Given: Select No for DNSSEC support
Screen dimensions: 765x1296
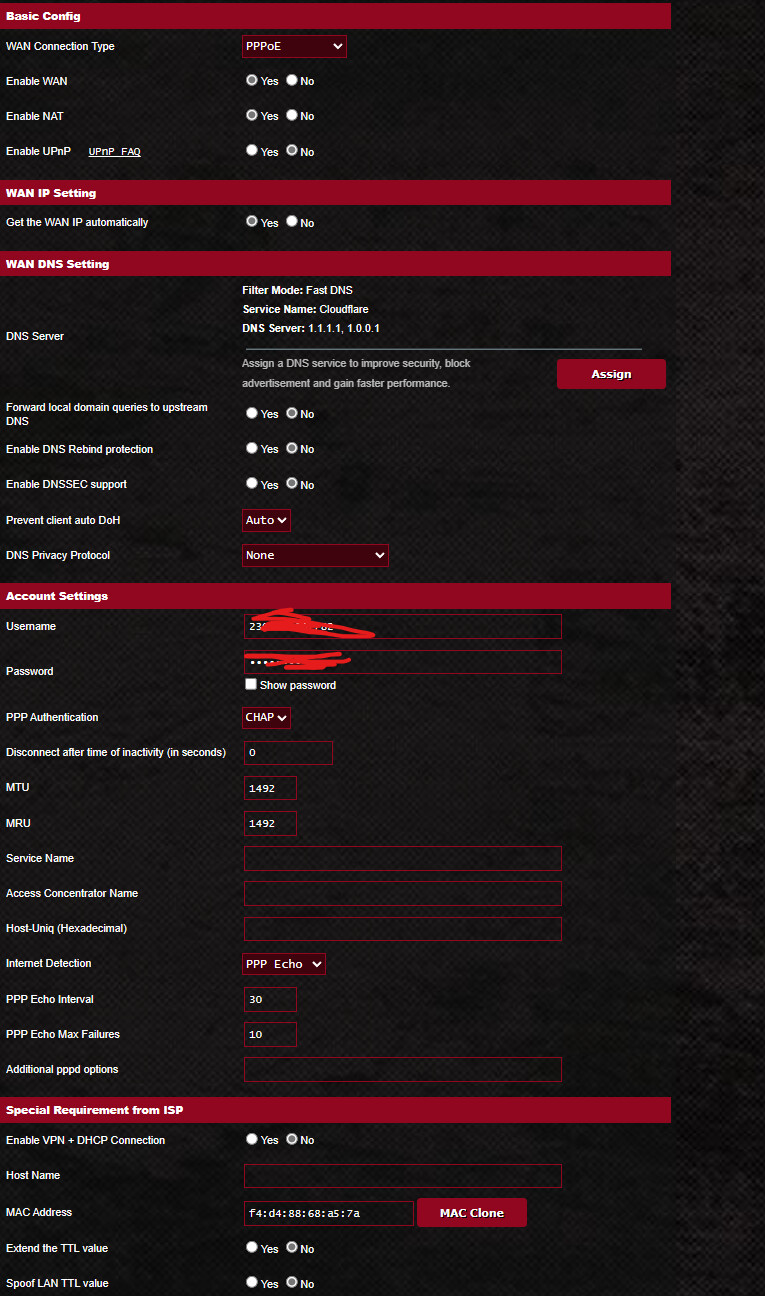Looking at the screenshot, I should click(292, 483).
